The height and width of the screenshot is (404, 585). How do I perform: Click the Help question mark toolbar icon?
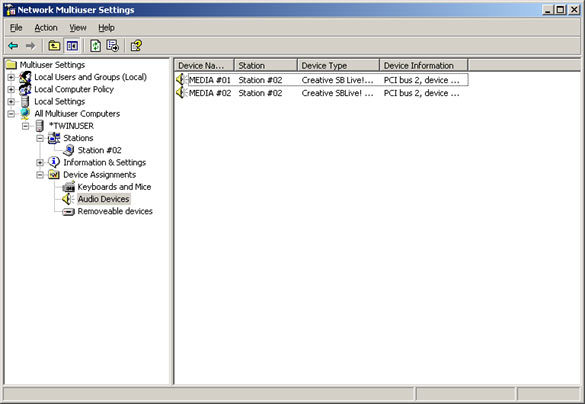136,46
